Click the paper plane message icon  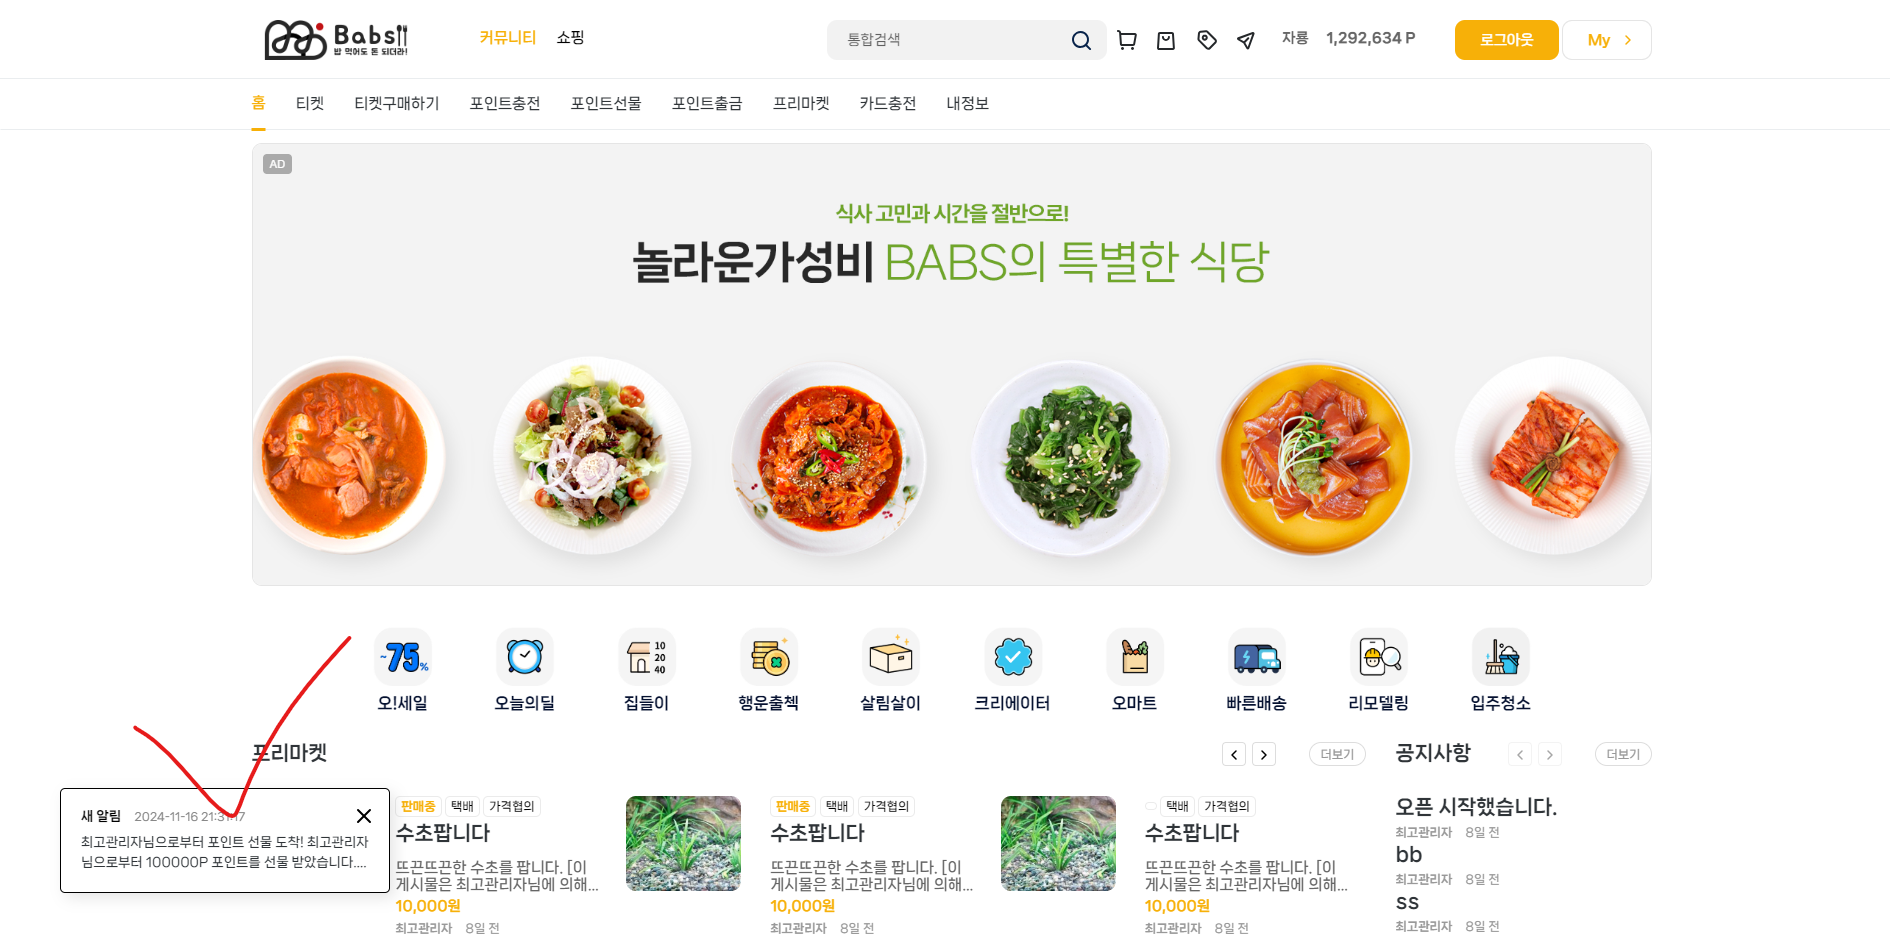(x=1246, y=40)
